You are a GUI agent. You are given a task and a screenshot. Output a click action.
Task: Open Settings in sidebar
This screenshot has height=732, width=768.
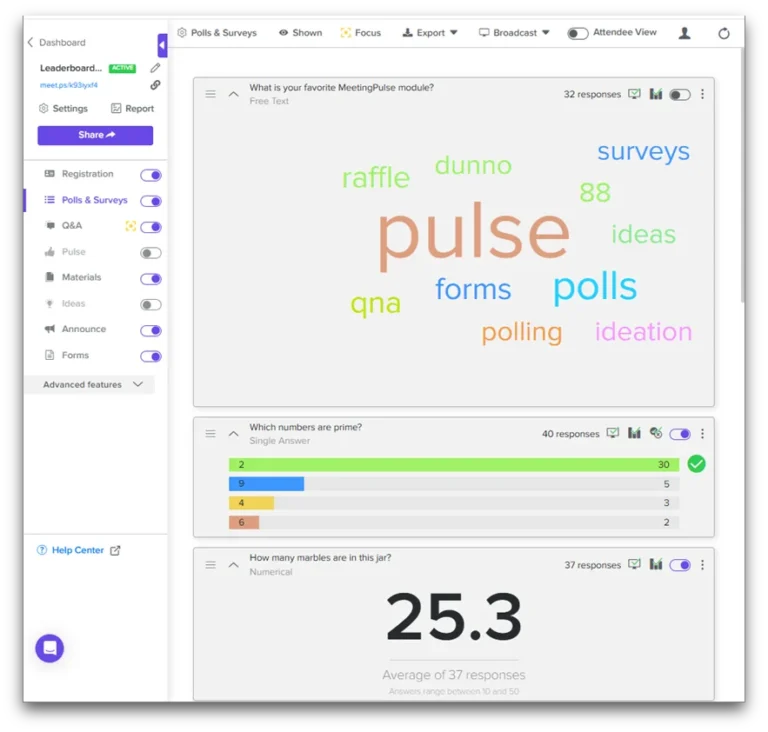(x=63, y=108)
